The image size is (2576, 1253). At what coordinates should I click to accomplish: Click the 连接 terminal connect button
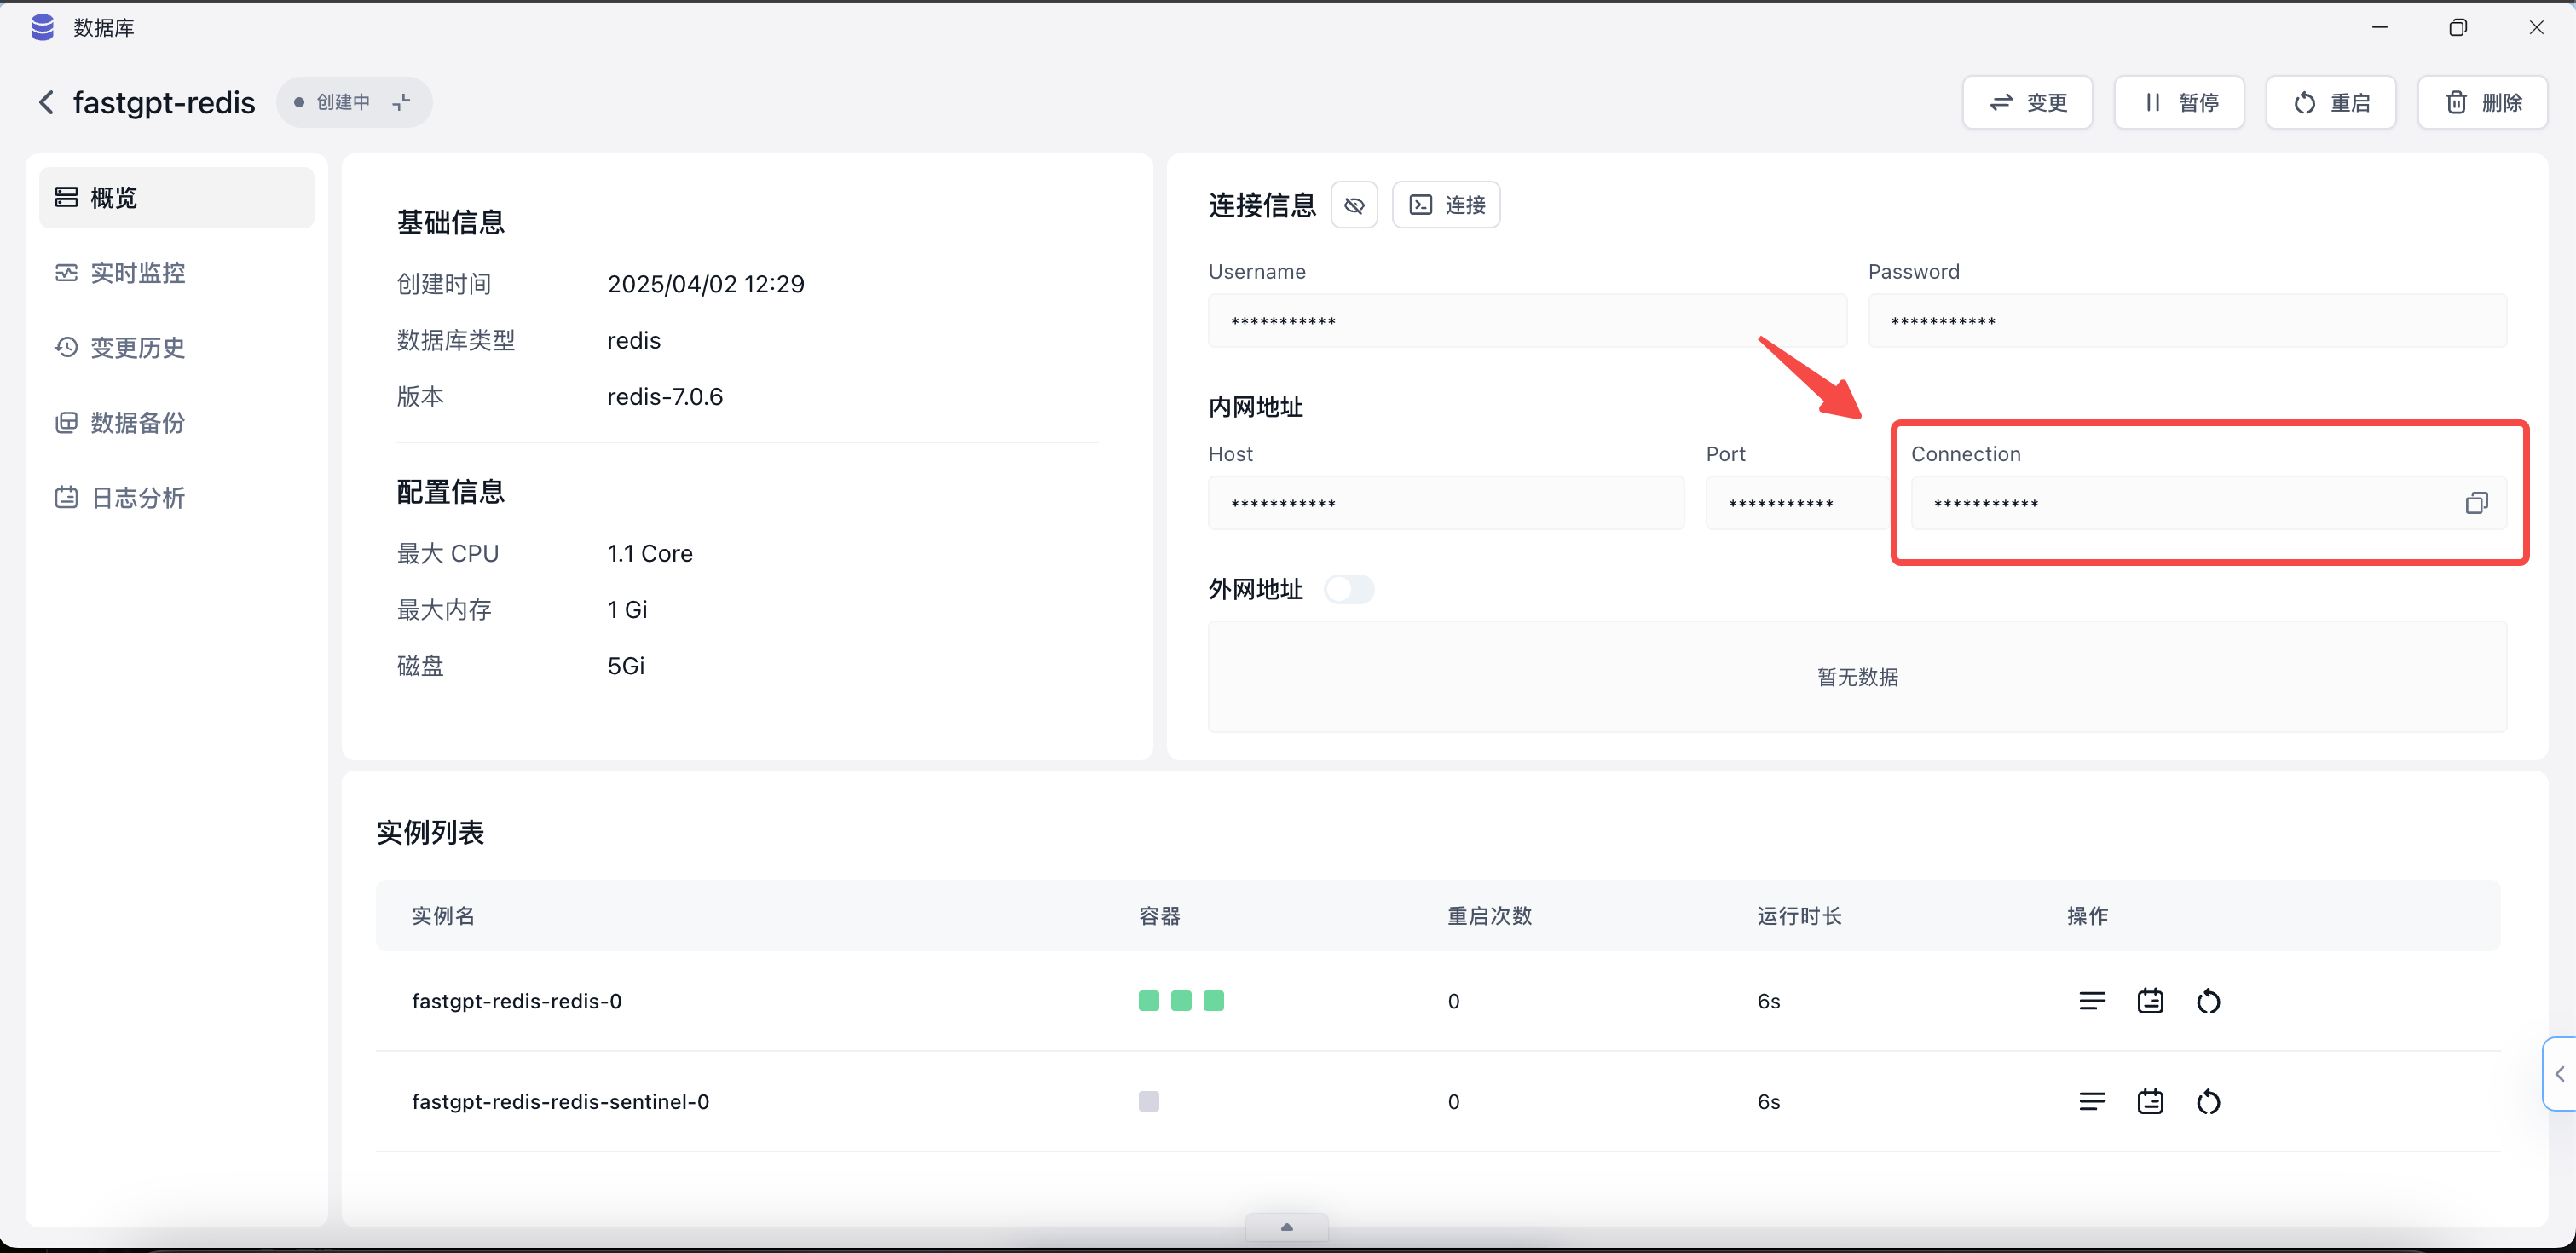pyautogui.click(x=1446, y=205)
